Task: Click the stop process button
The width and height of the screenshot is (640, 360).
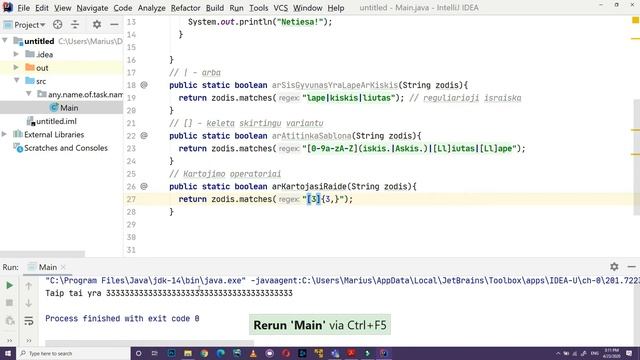Action: point(9,303)
